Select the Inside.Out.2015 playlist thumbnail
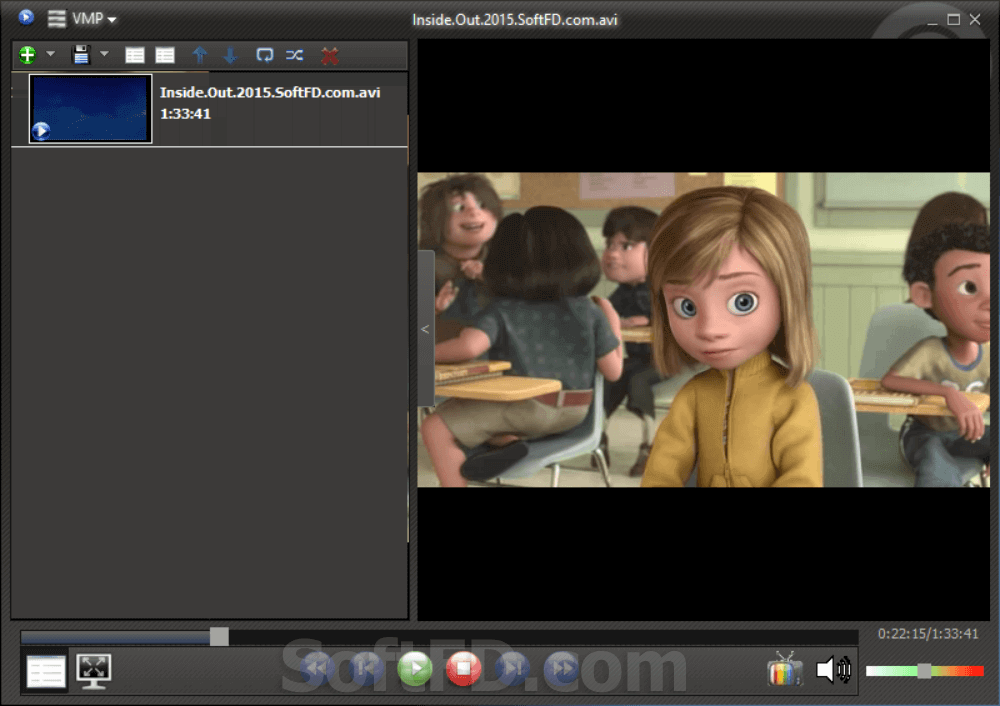 coord(91,108)
